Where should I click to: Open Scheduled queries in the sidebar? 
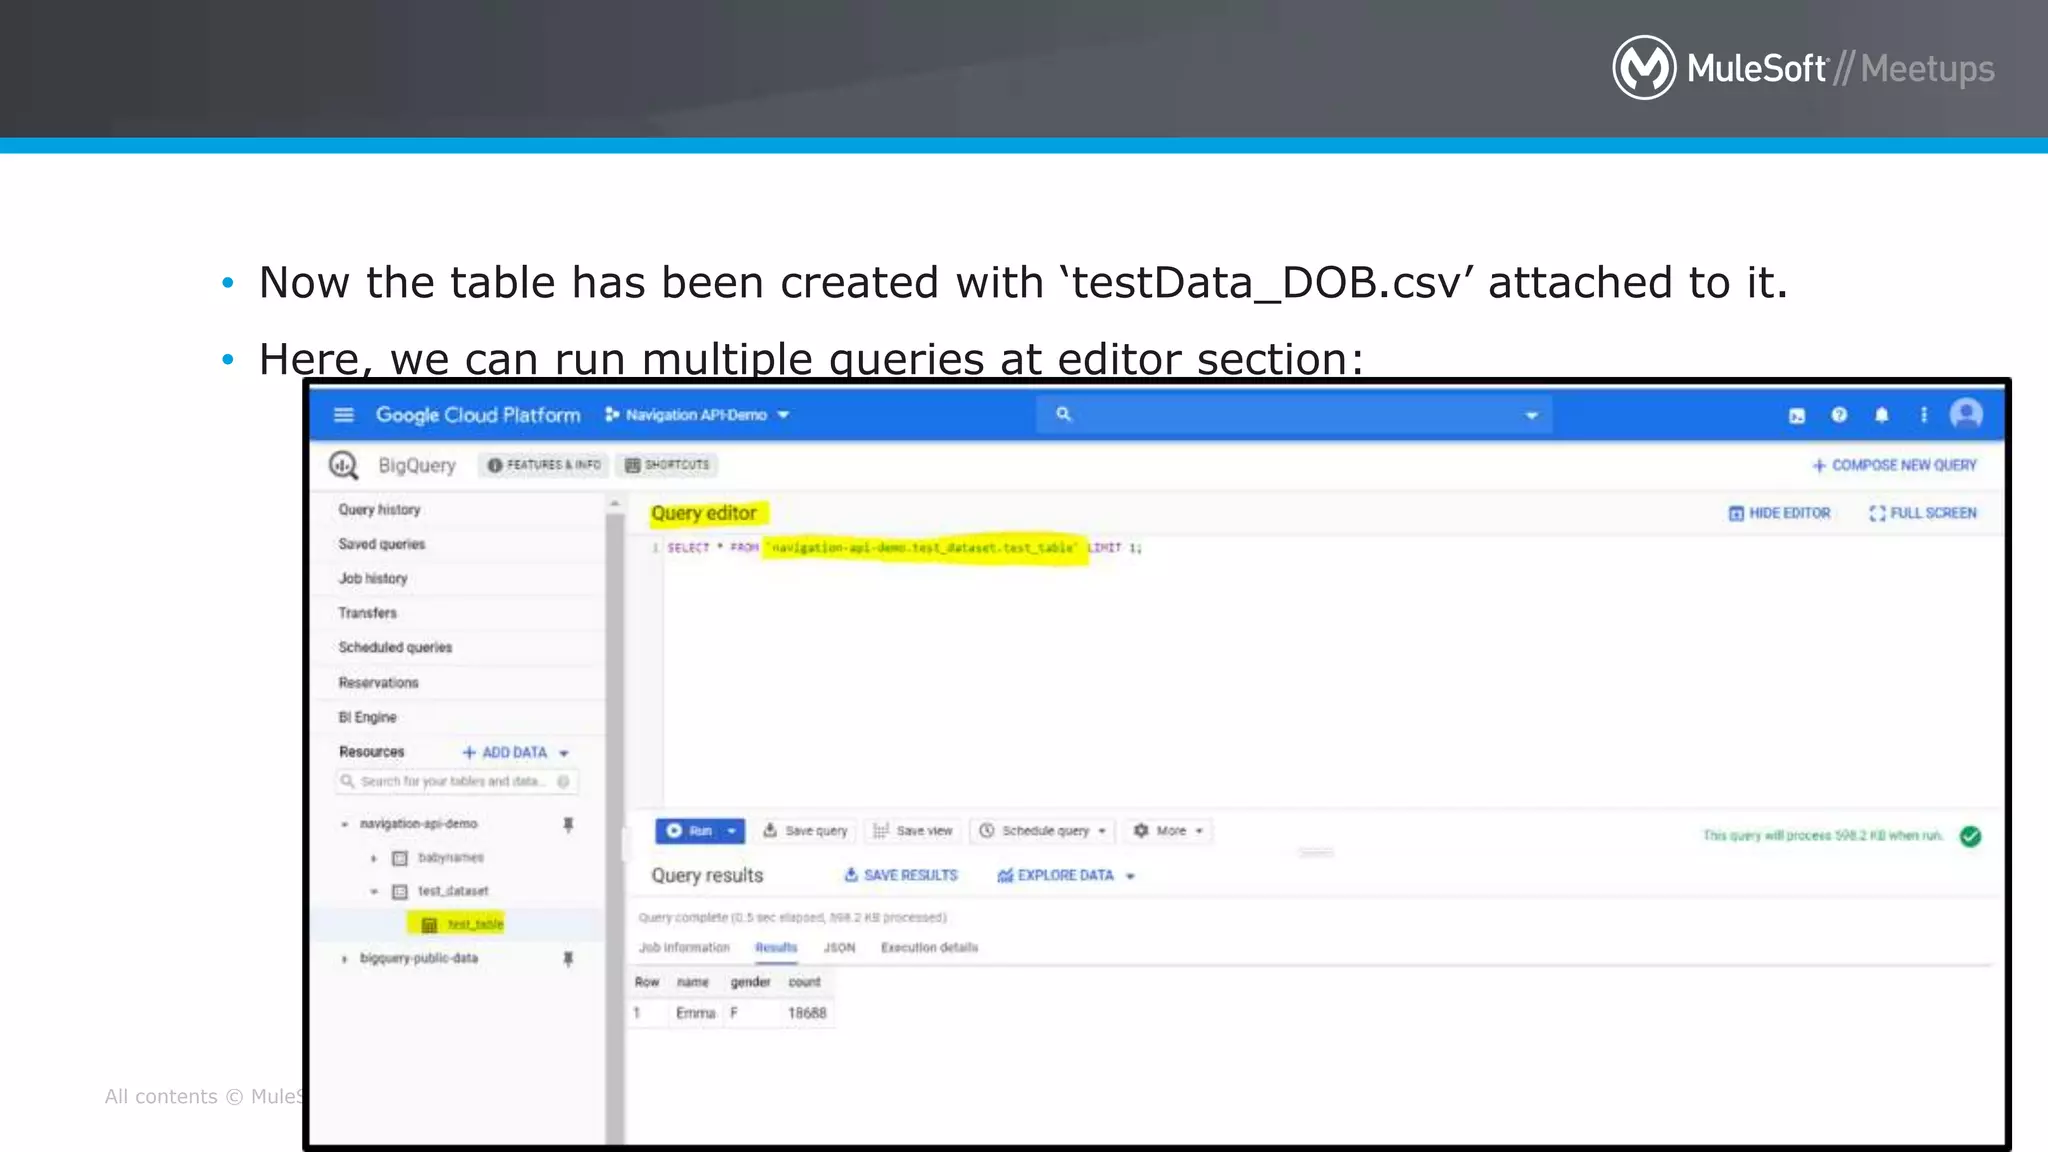point(395,648)
